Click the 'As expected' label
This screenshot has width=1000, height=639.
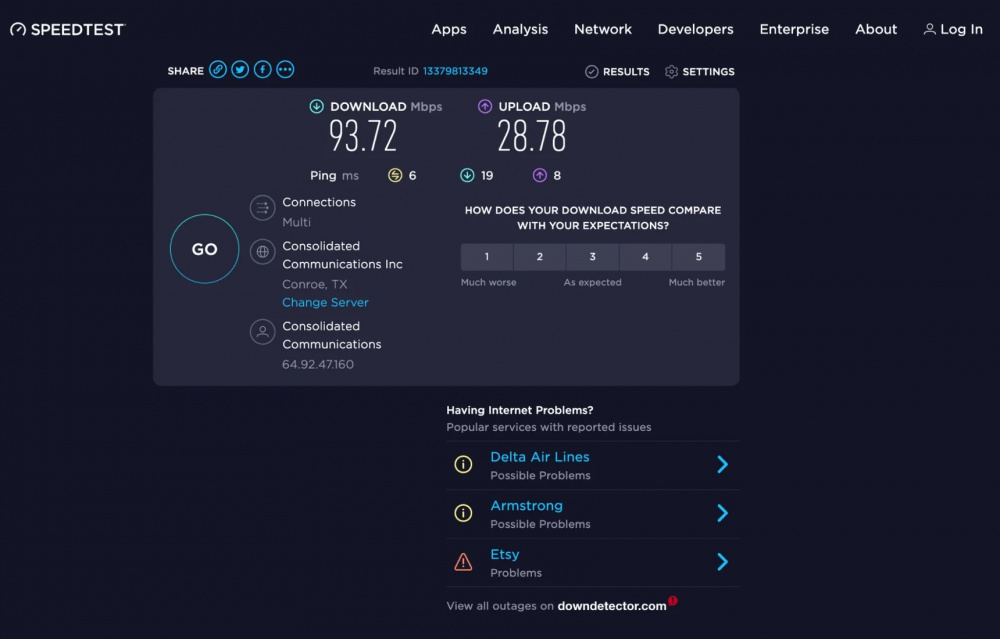[x=592, y=282]
